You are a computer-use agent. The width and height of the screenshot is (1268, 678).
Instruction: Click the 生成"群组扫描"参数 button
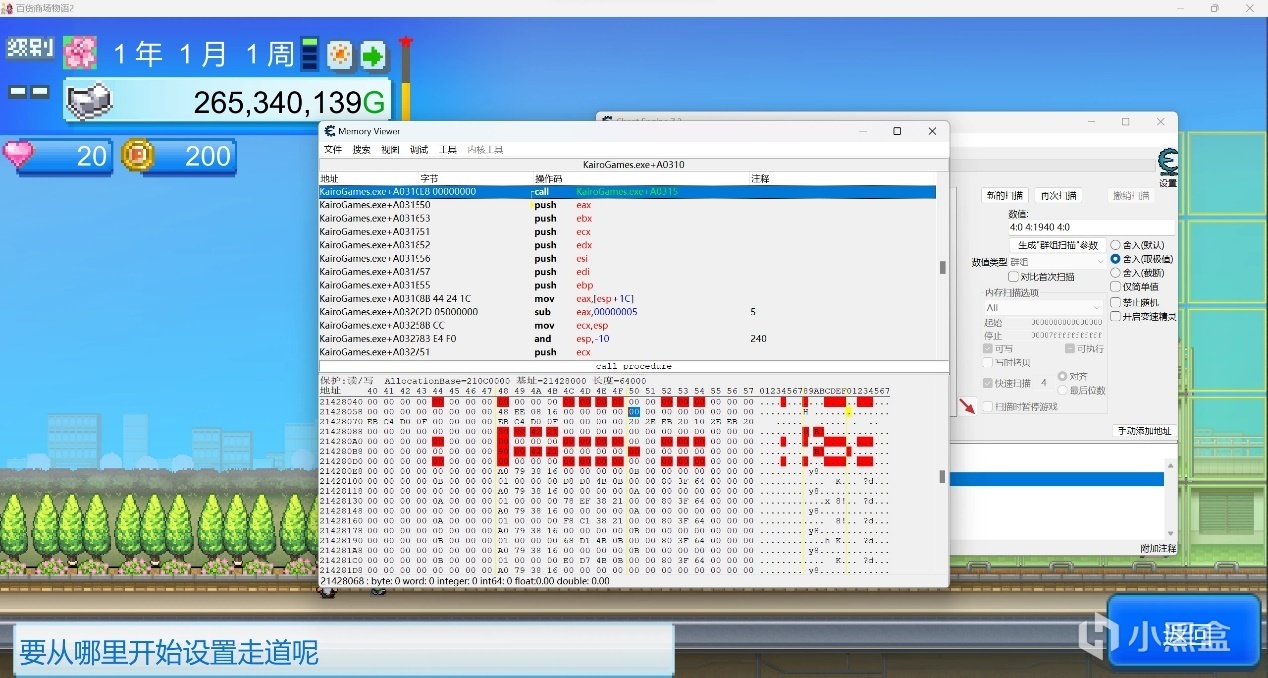tap(1058, 245)
